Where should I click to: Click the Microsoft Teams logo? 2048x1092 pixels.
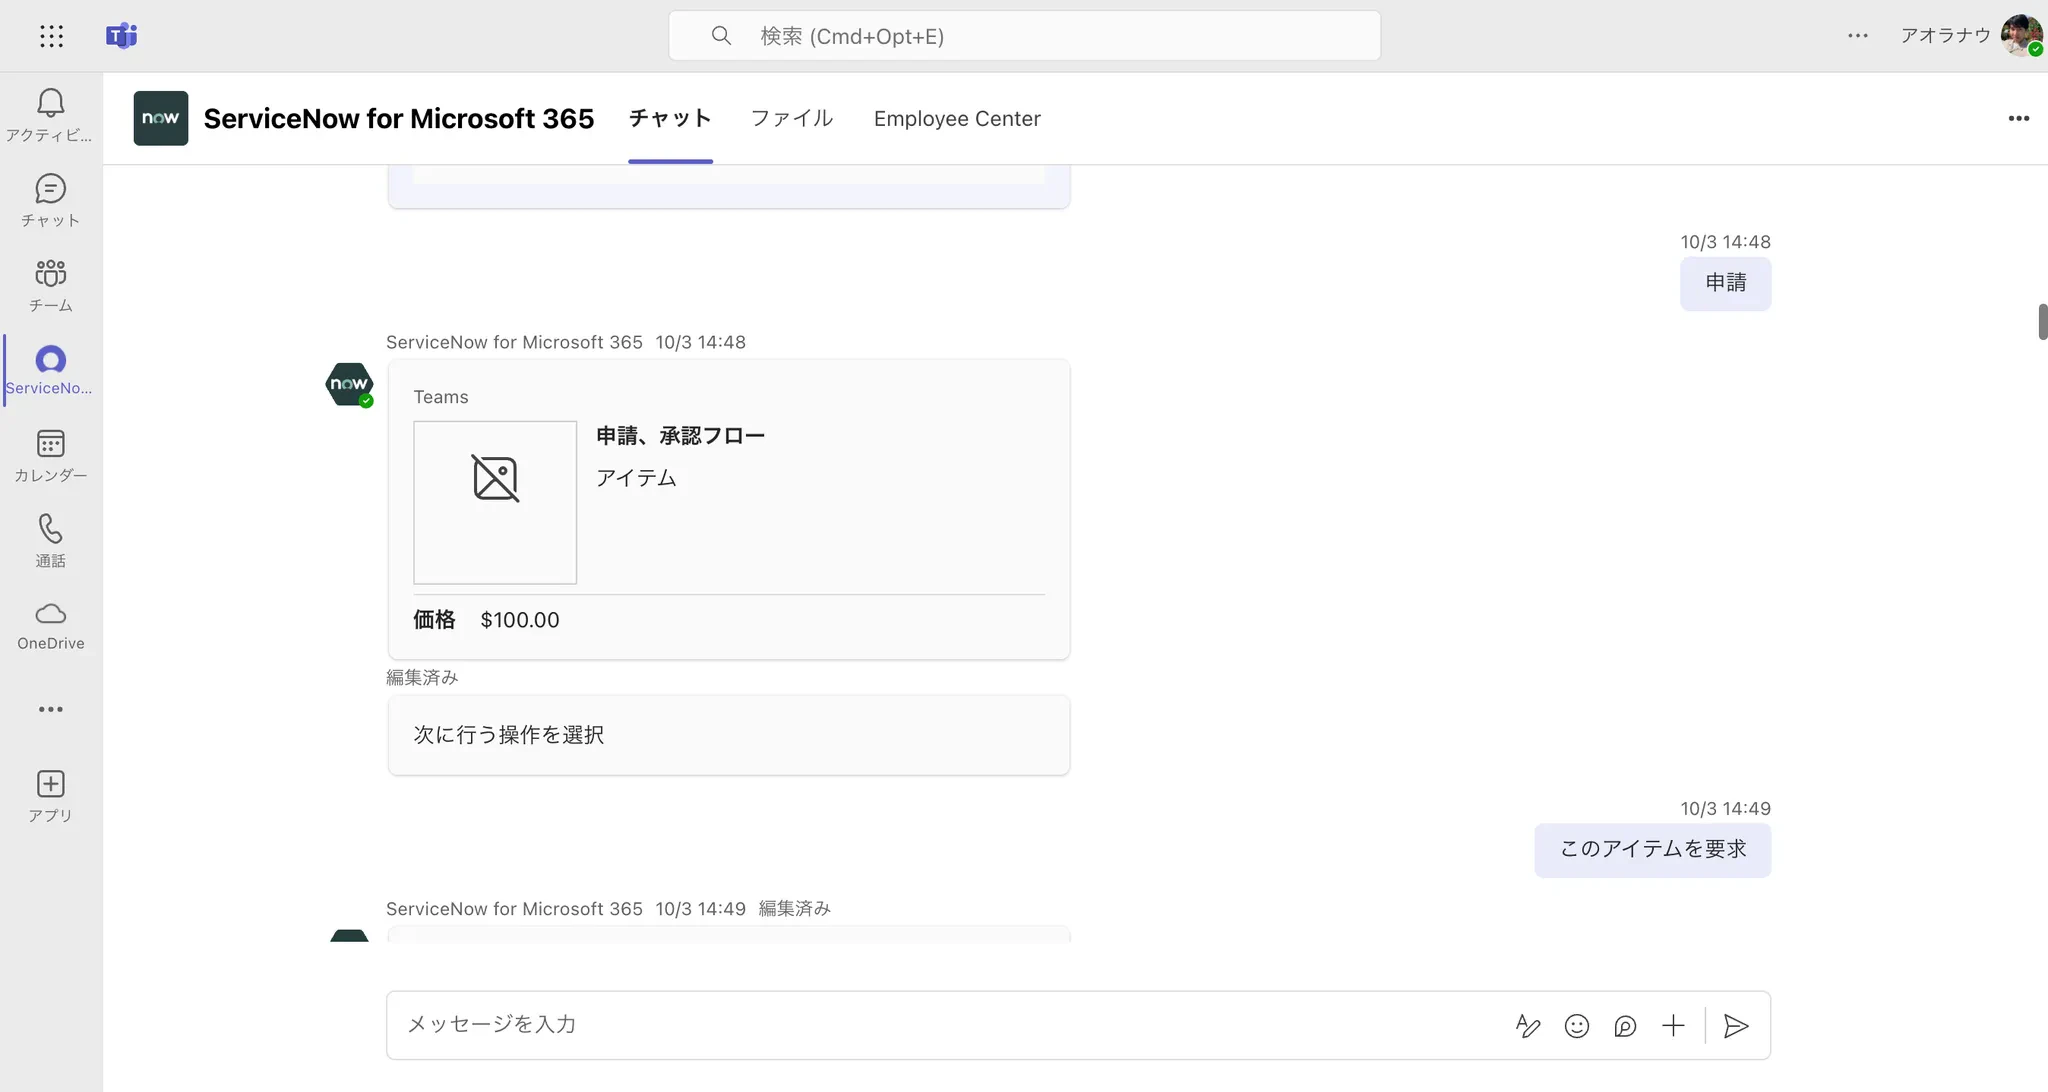click(x=121, y=36)
